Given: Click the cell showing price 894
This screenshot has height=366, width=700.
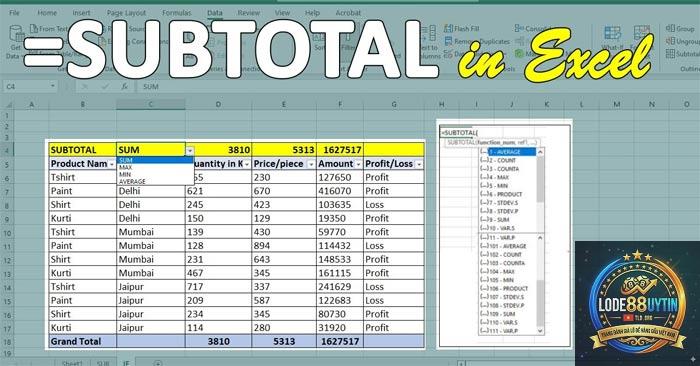Looking at the screenshot, I should pos(284,246).
